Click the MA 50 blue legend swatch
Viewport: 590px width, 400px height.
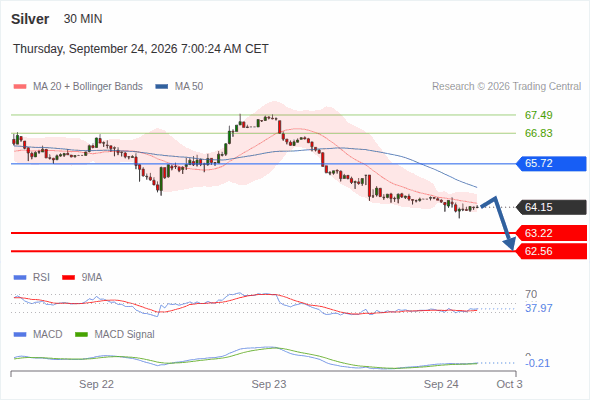coord(162,87)
